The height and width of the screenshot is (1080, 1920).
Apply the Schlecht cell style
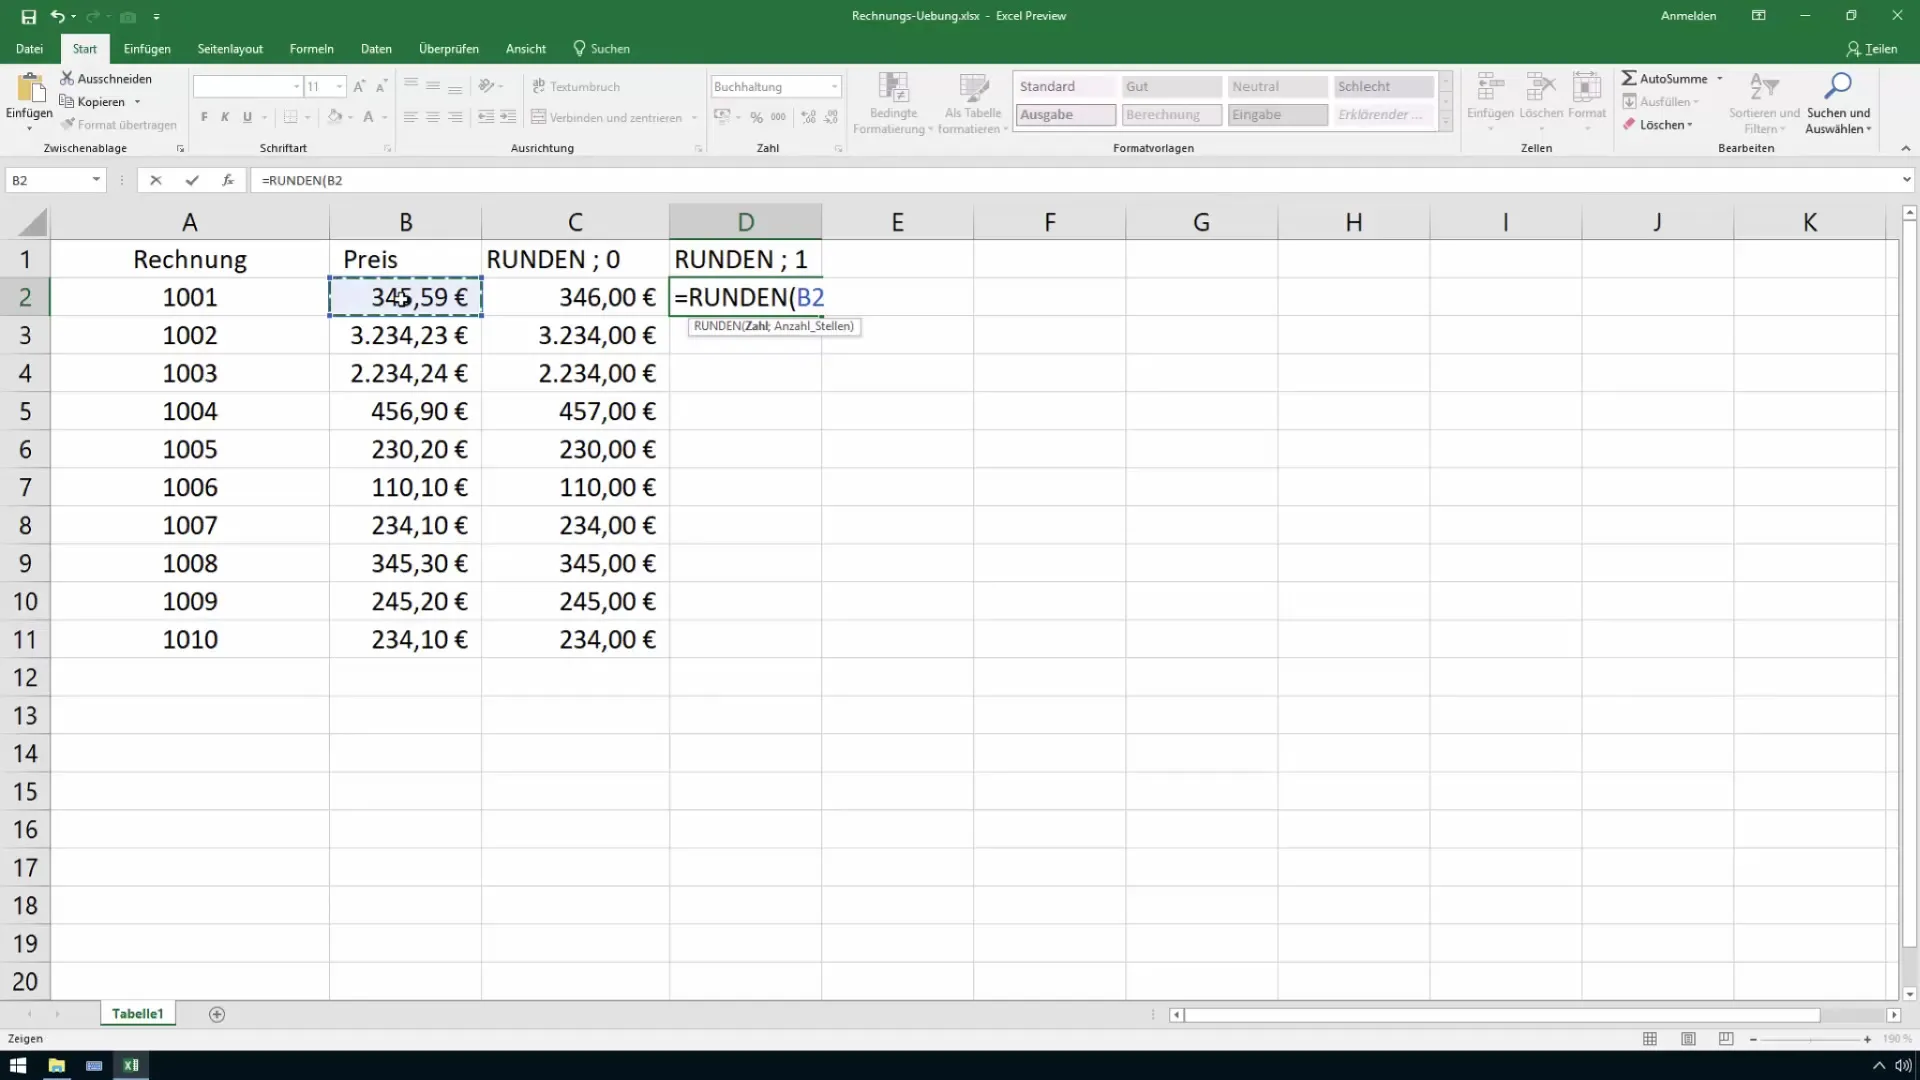coord(1383,87)
